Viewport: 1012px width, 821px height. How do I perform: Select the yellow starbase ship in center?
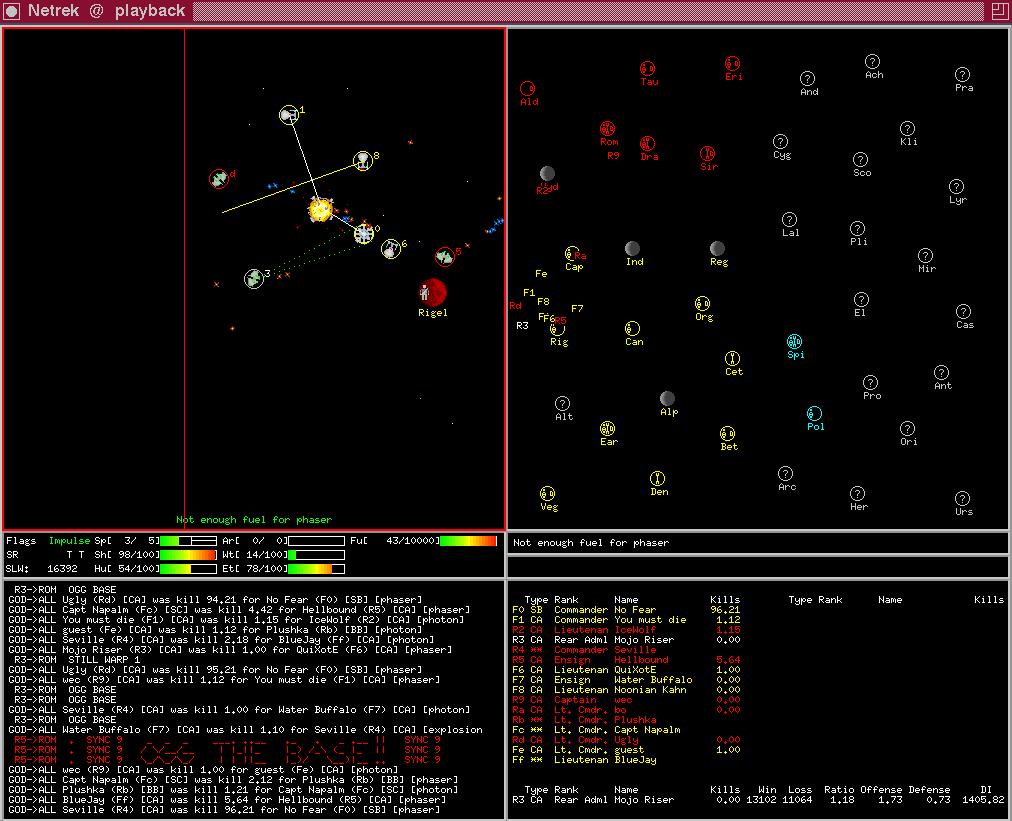click(321, 209)
